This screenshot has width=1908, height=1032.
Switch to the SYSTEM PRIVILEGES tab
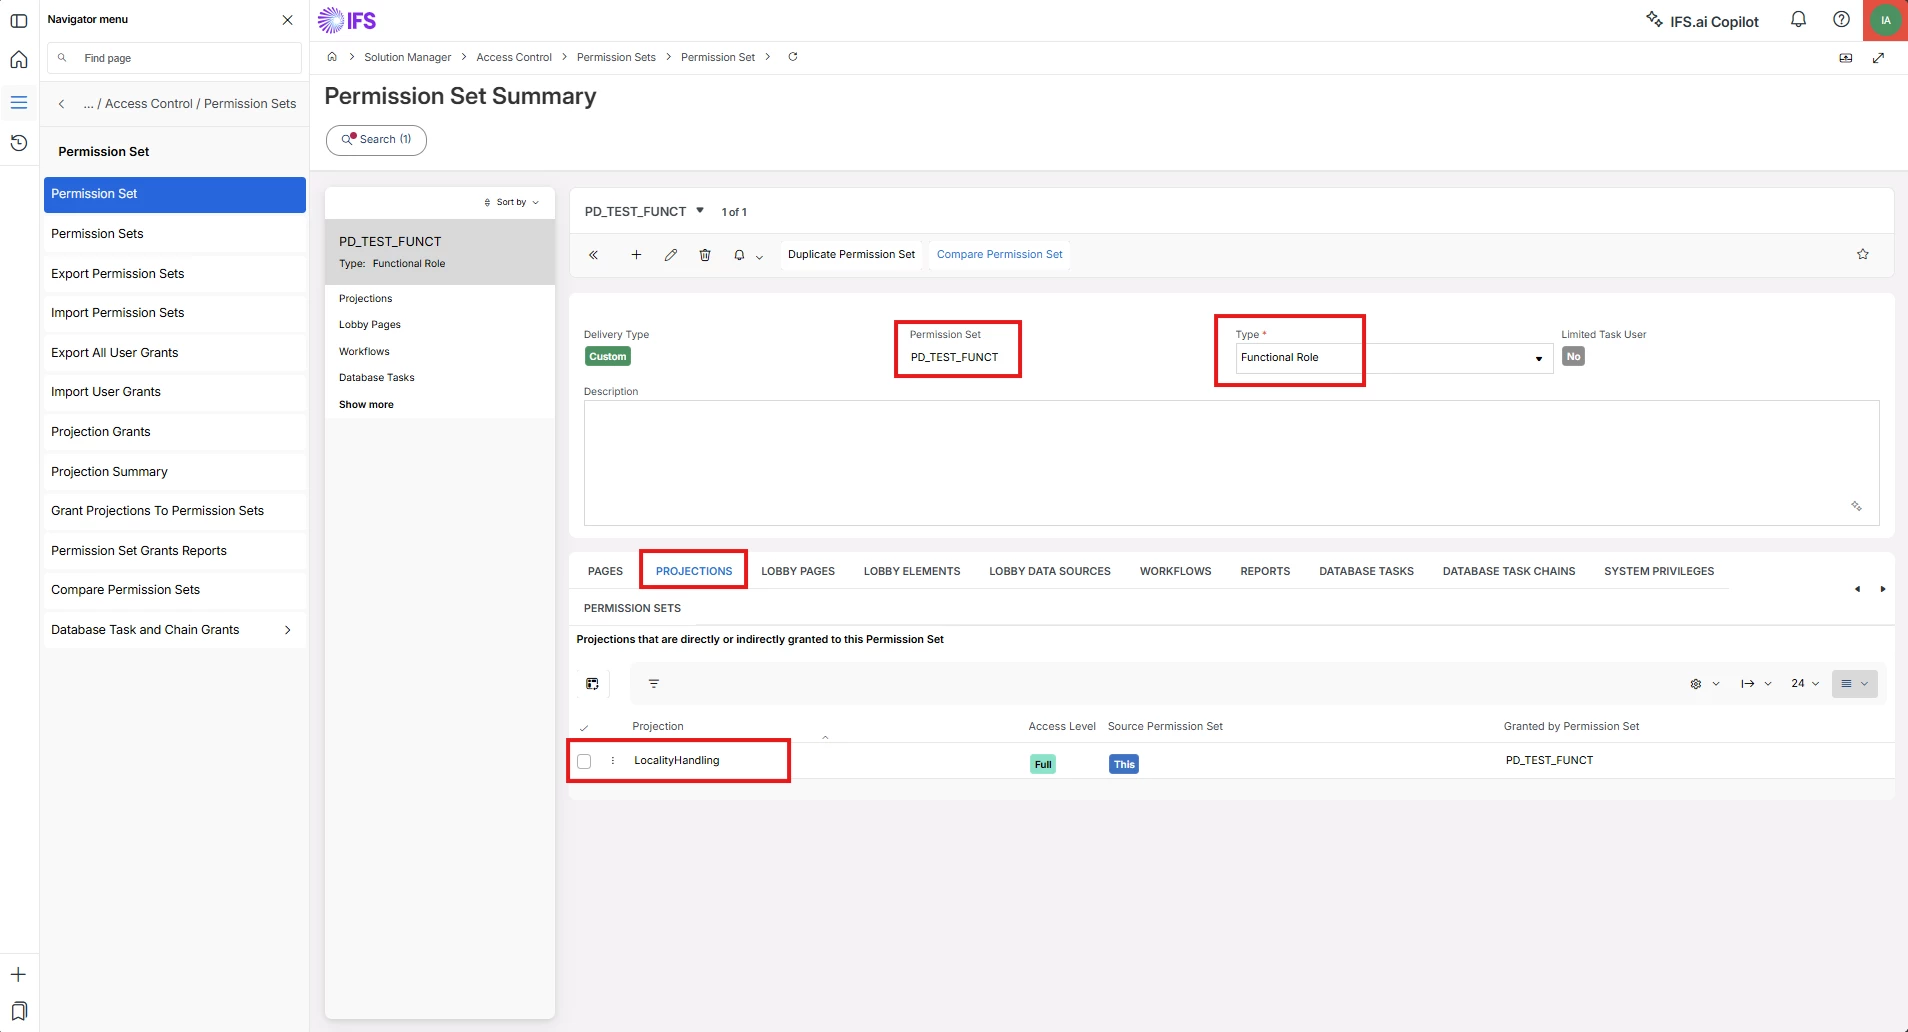[x=1659, y=572]
